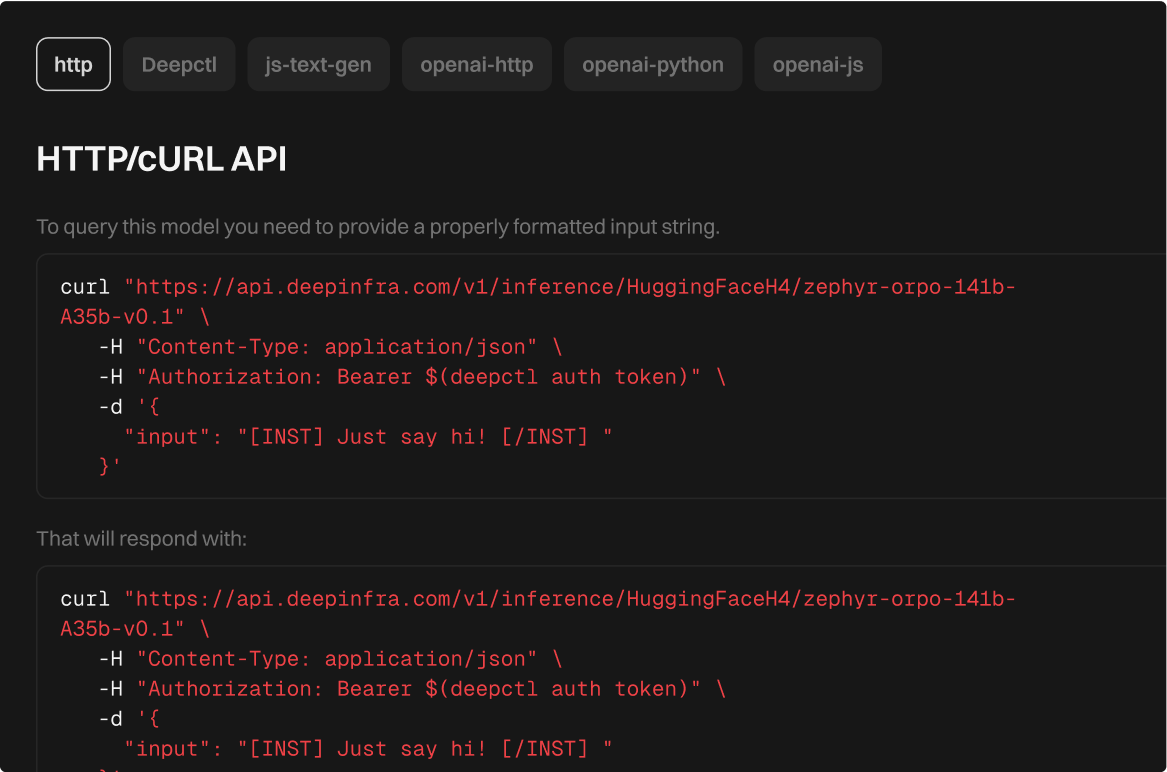Click the HTTP/cURL API heading
Image resolution: width=1167 pixels, height=772 pixels.
pyautogui.click(x=160, y=158)
